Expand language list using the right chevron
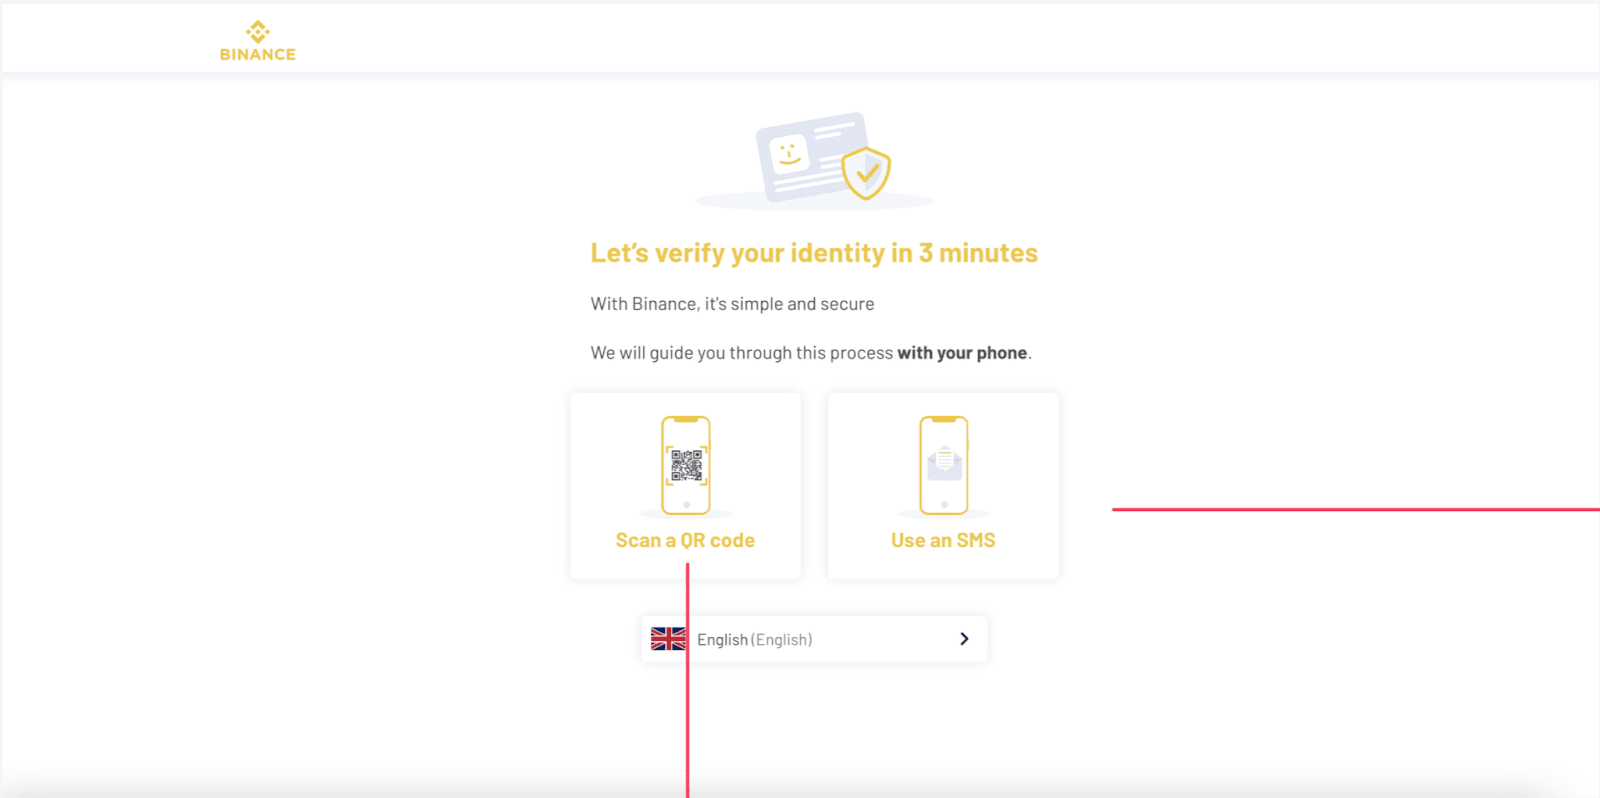This screenshot has height=798, width=1600. (964, 639)
